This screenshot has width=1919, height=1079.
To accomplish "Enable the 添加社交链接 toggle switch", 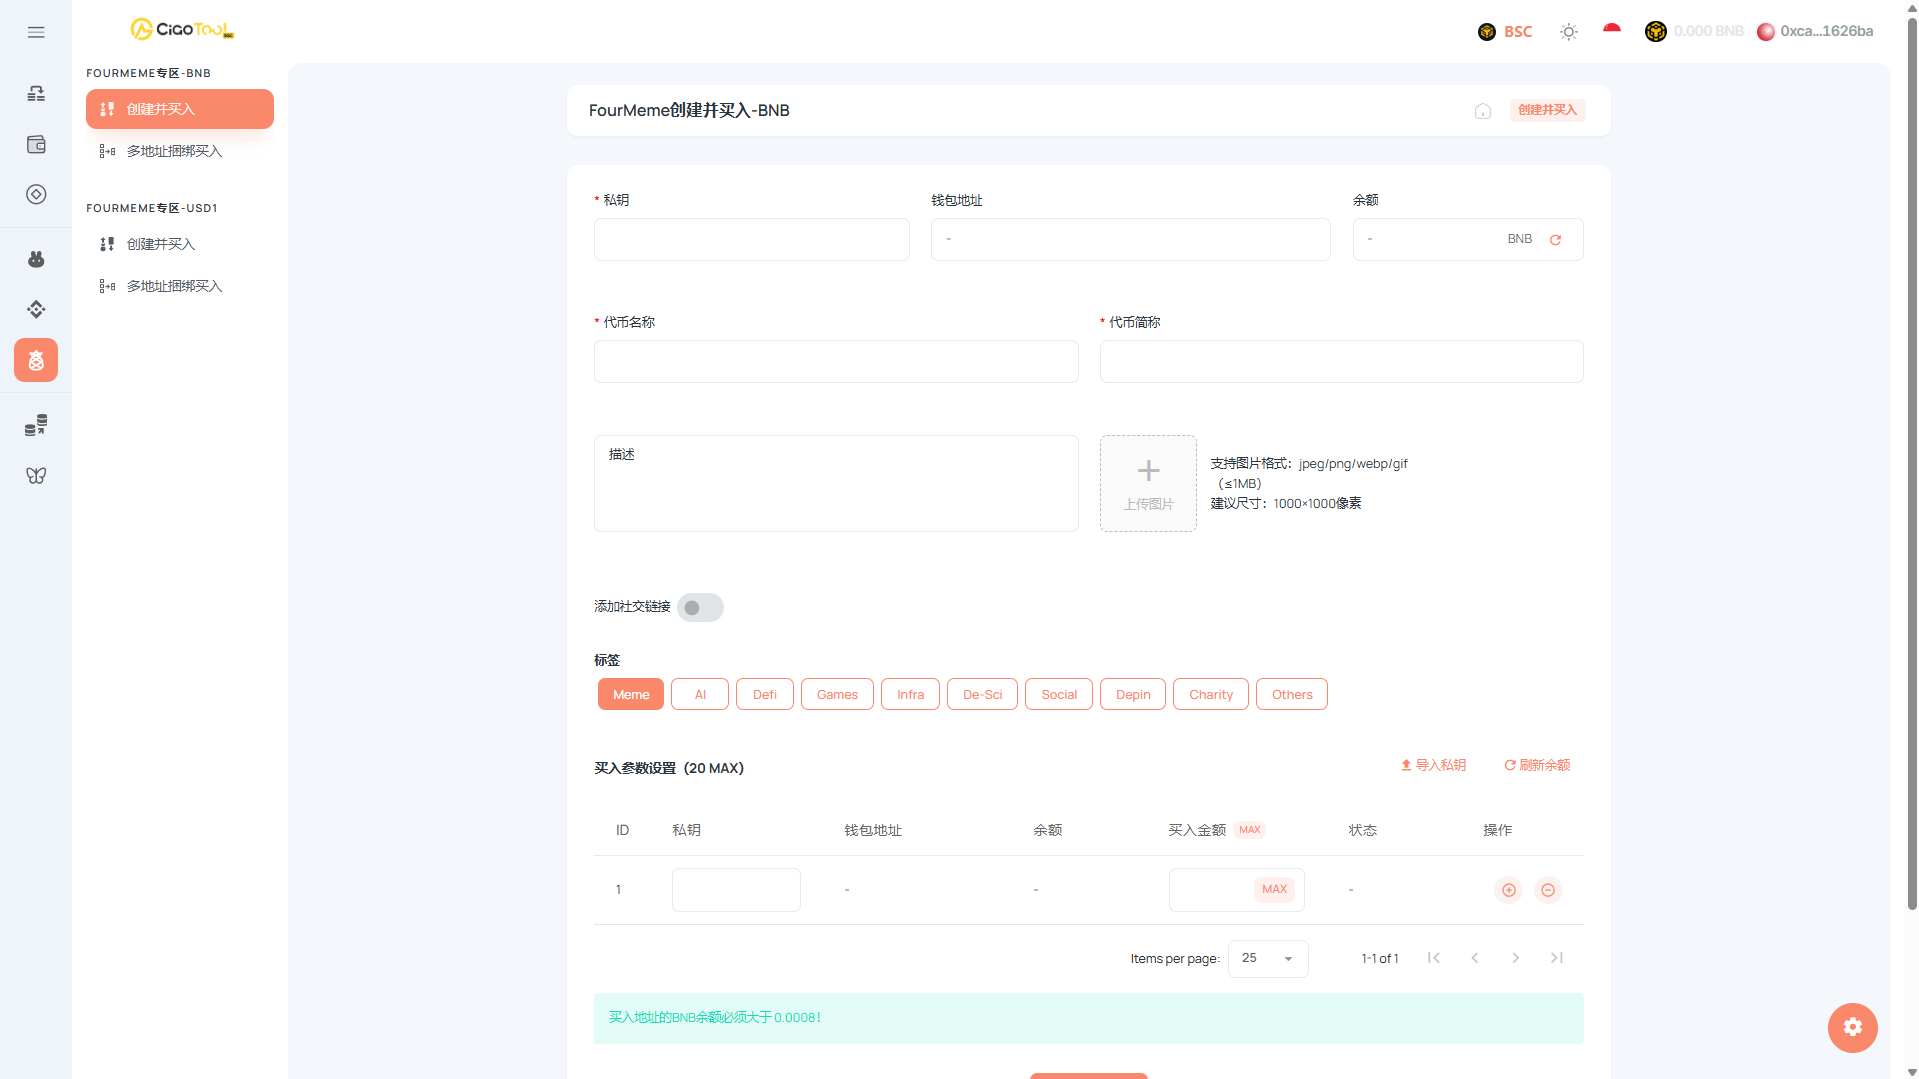I will (x=700, y=608).
